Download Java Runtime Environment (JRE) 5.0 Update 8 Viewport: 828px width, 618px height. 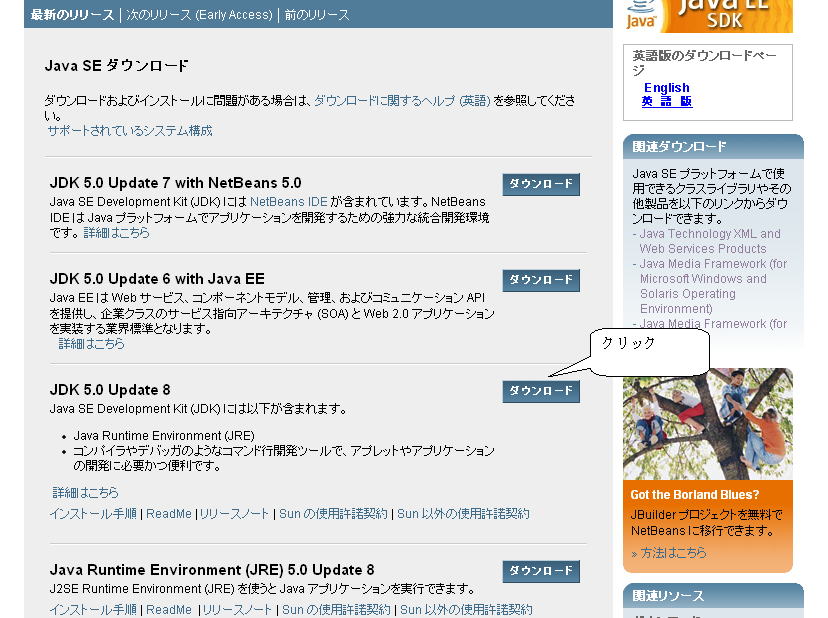541,572
